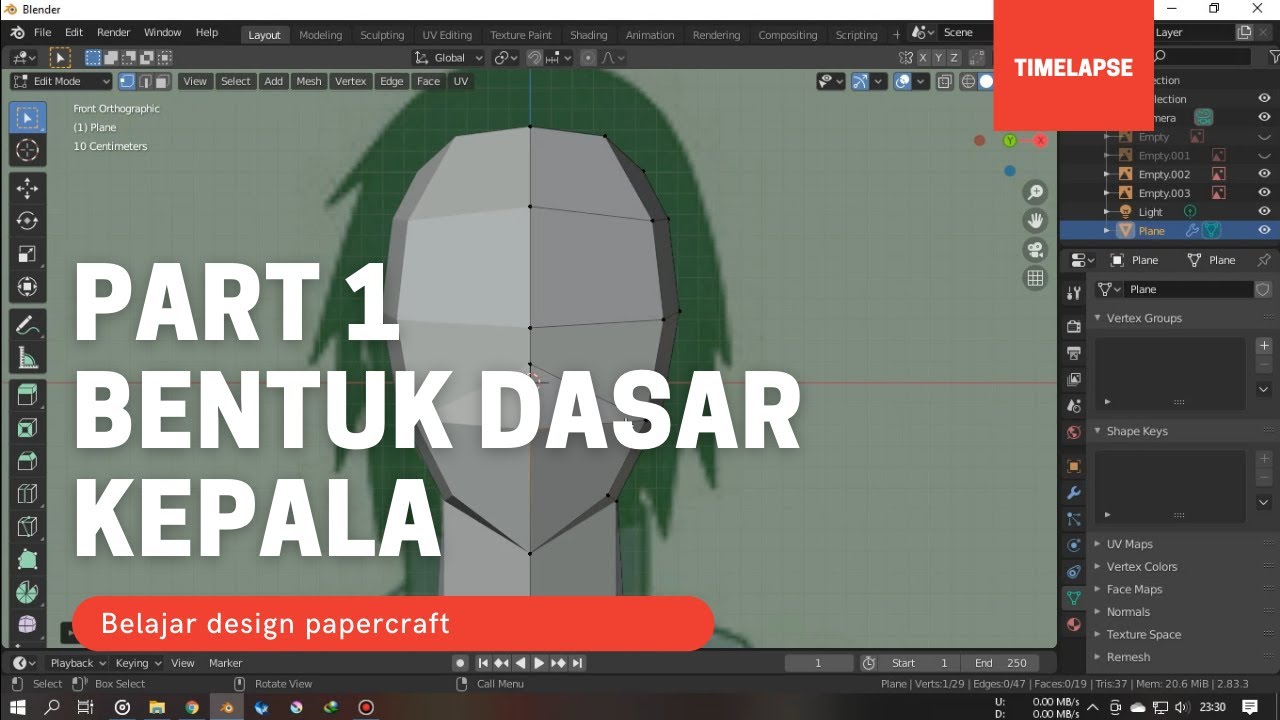Select the Inset Faces tool
Image resolution: width=1280 pixels, height=720 pixels.
[x=27, y=428]
